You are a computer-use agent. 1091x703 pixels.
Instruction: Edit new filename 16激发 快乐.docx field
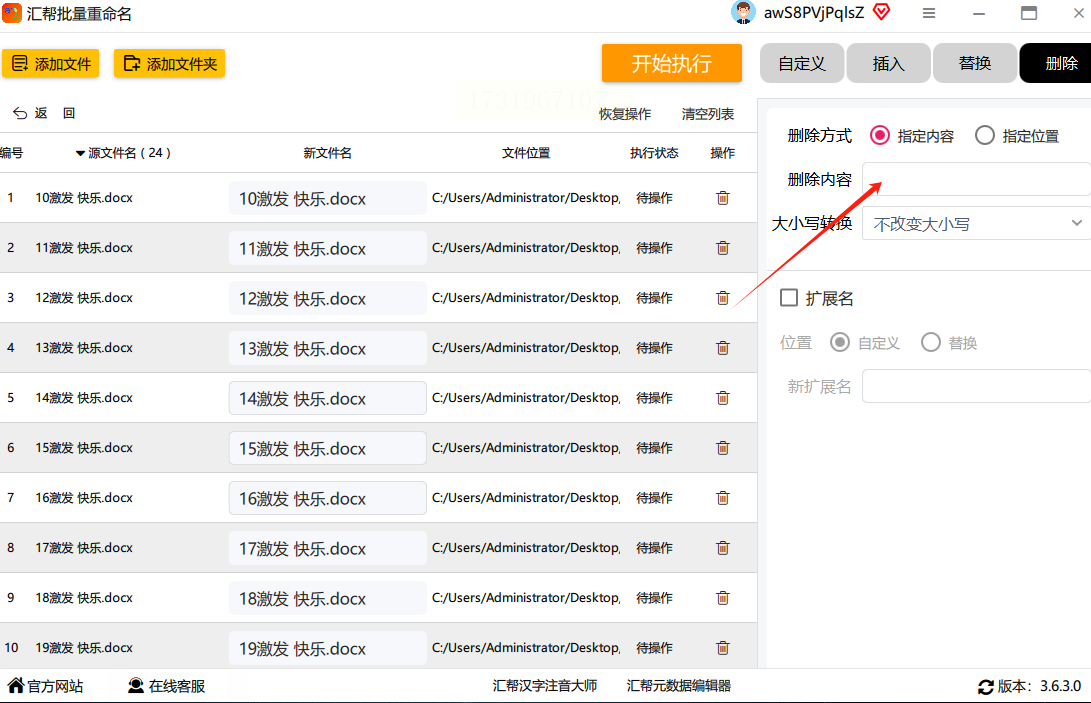click(x=328, y=498)
